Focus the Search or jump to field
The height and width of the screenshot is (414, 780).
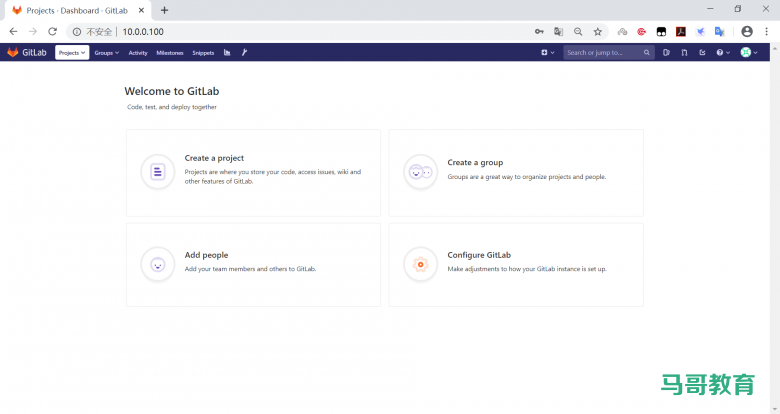pos(608,52)
